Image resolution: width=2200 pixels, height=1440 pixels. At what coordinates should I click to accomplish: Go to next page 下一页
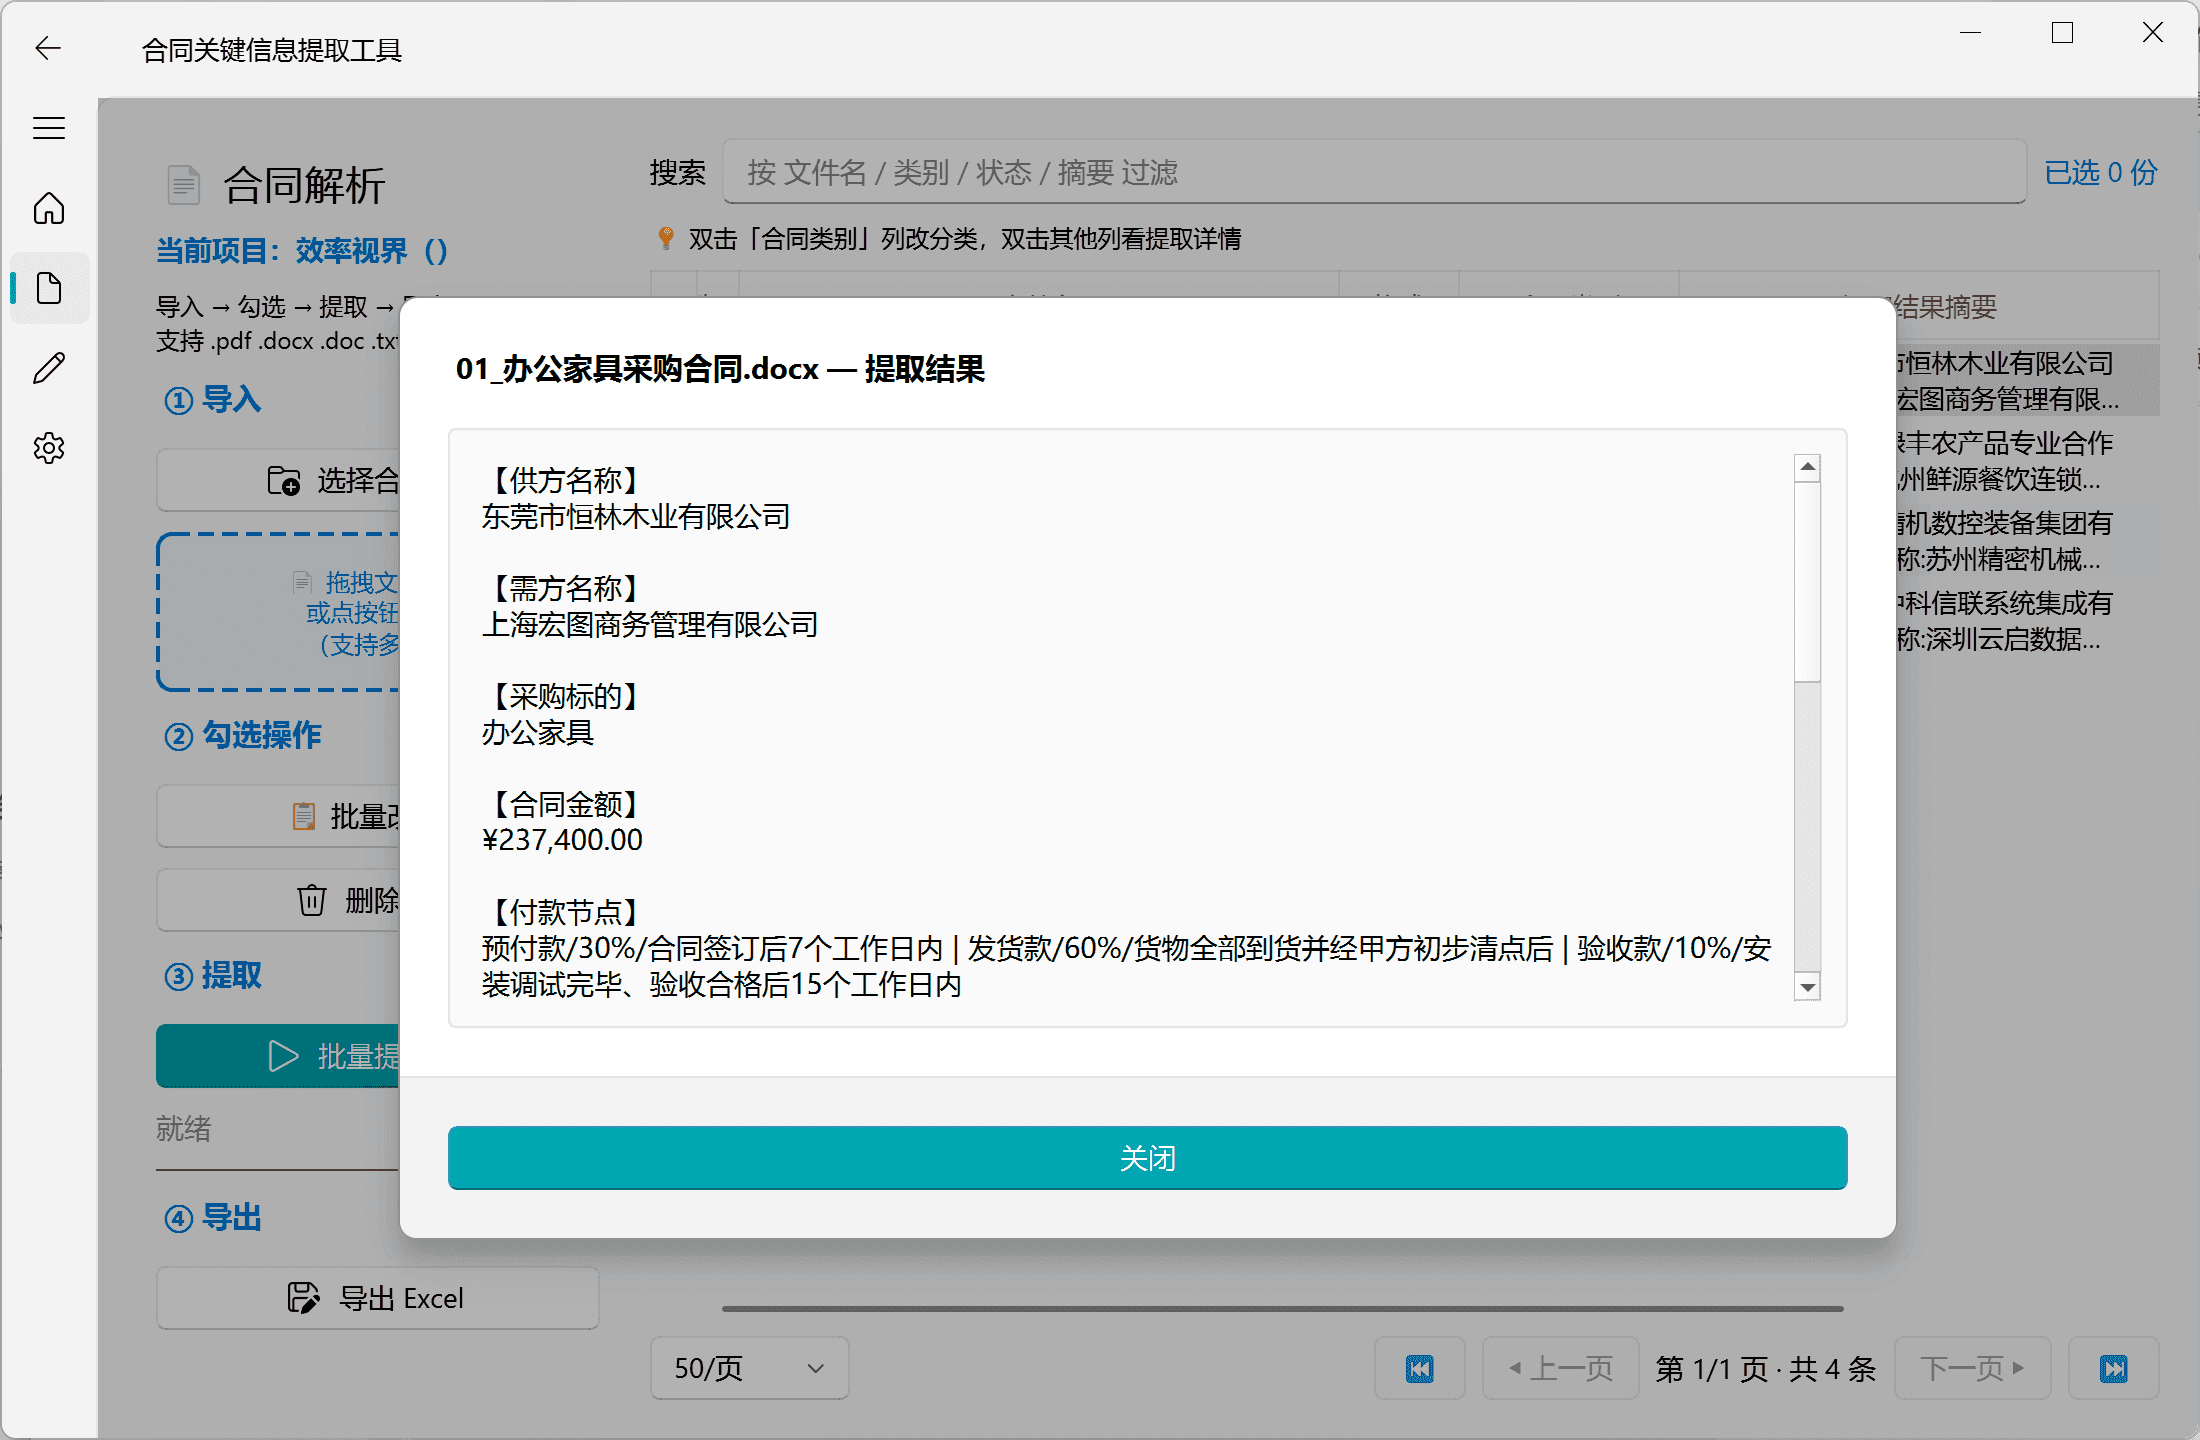pyautogui.click(x=1973, y=1368)
